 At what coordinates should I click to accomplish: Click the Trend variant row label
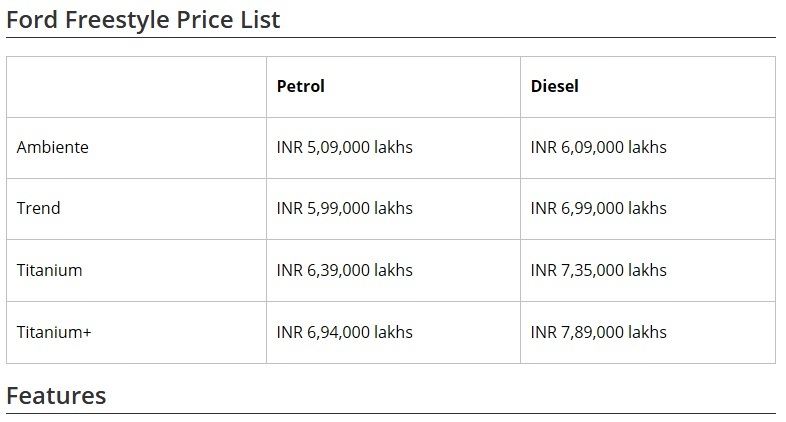click(x=39, y=208)
